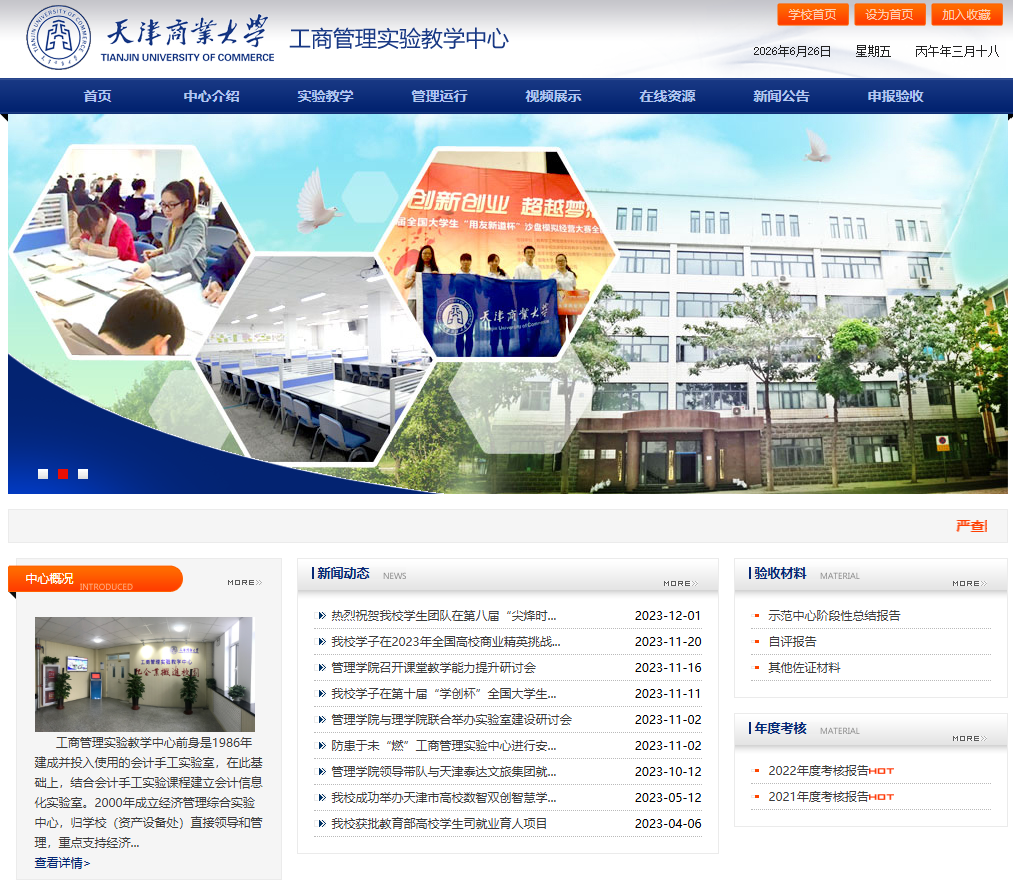
Task: Click arrow icon beside 管理学院召开课堂教学 news
Action: [x=320, y=667]
